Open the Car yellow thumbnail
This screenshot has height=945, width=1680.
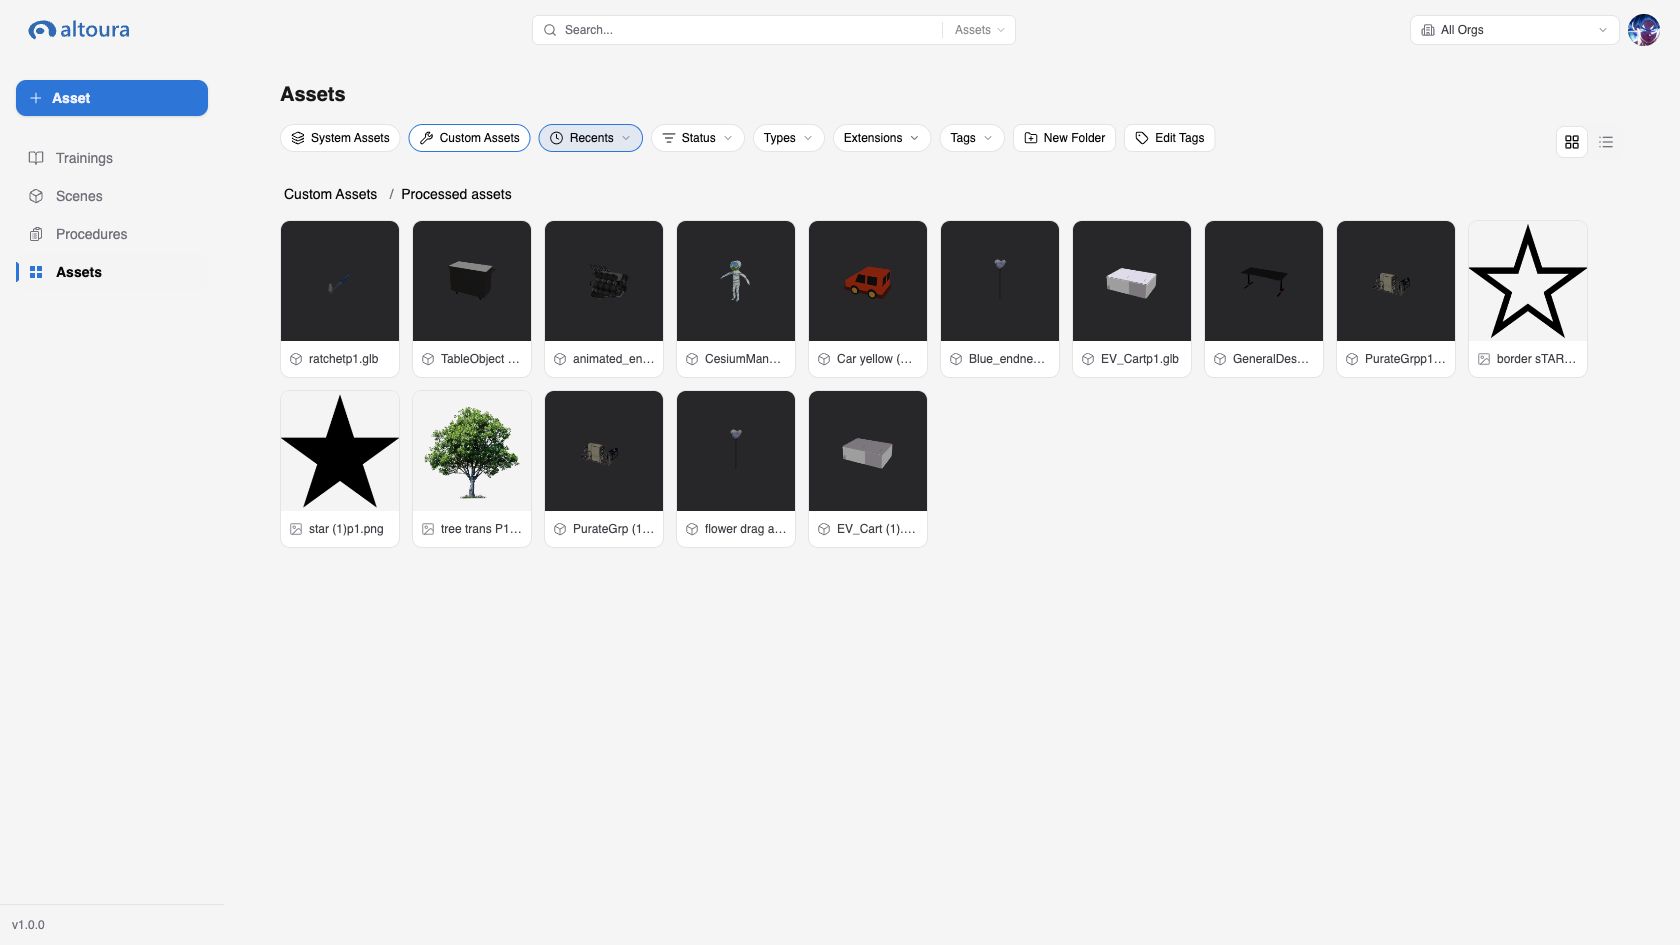tap(868, 281)
